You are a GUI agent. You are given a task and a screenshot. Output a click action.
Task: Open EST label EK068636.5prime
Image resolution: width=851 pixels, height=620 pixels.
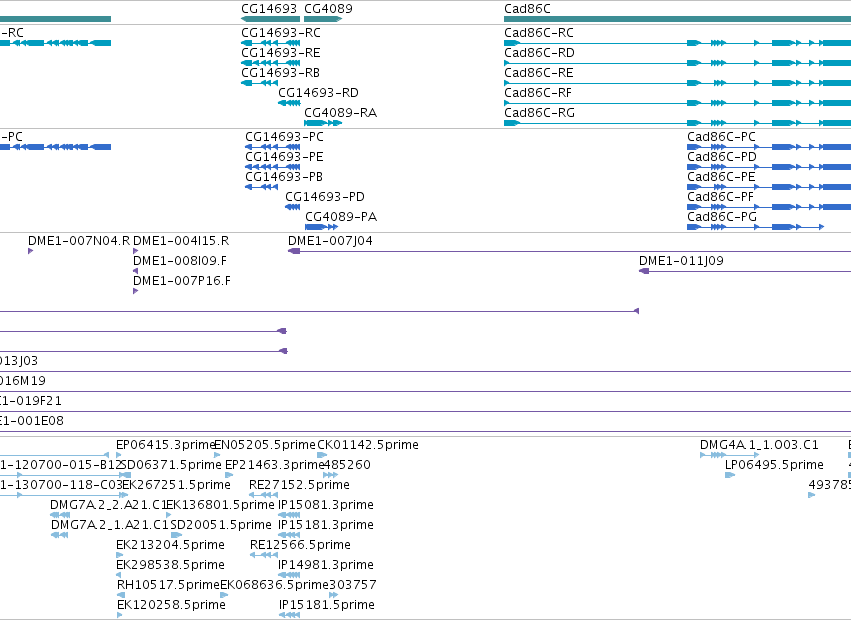click(x=274, y=586)
